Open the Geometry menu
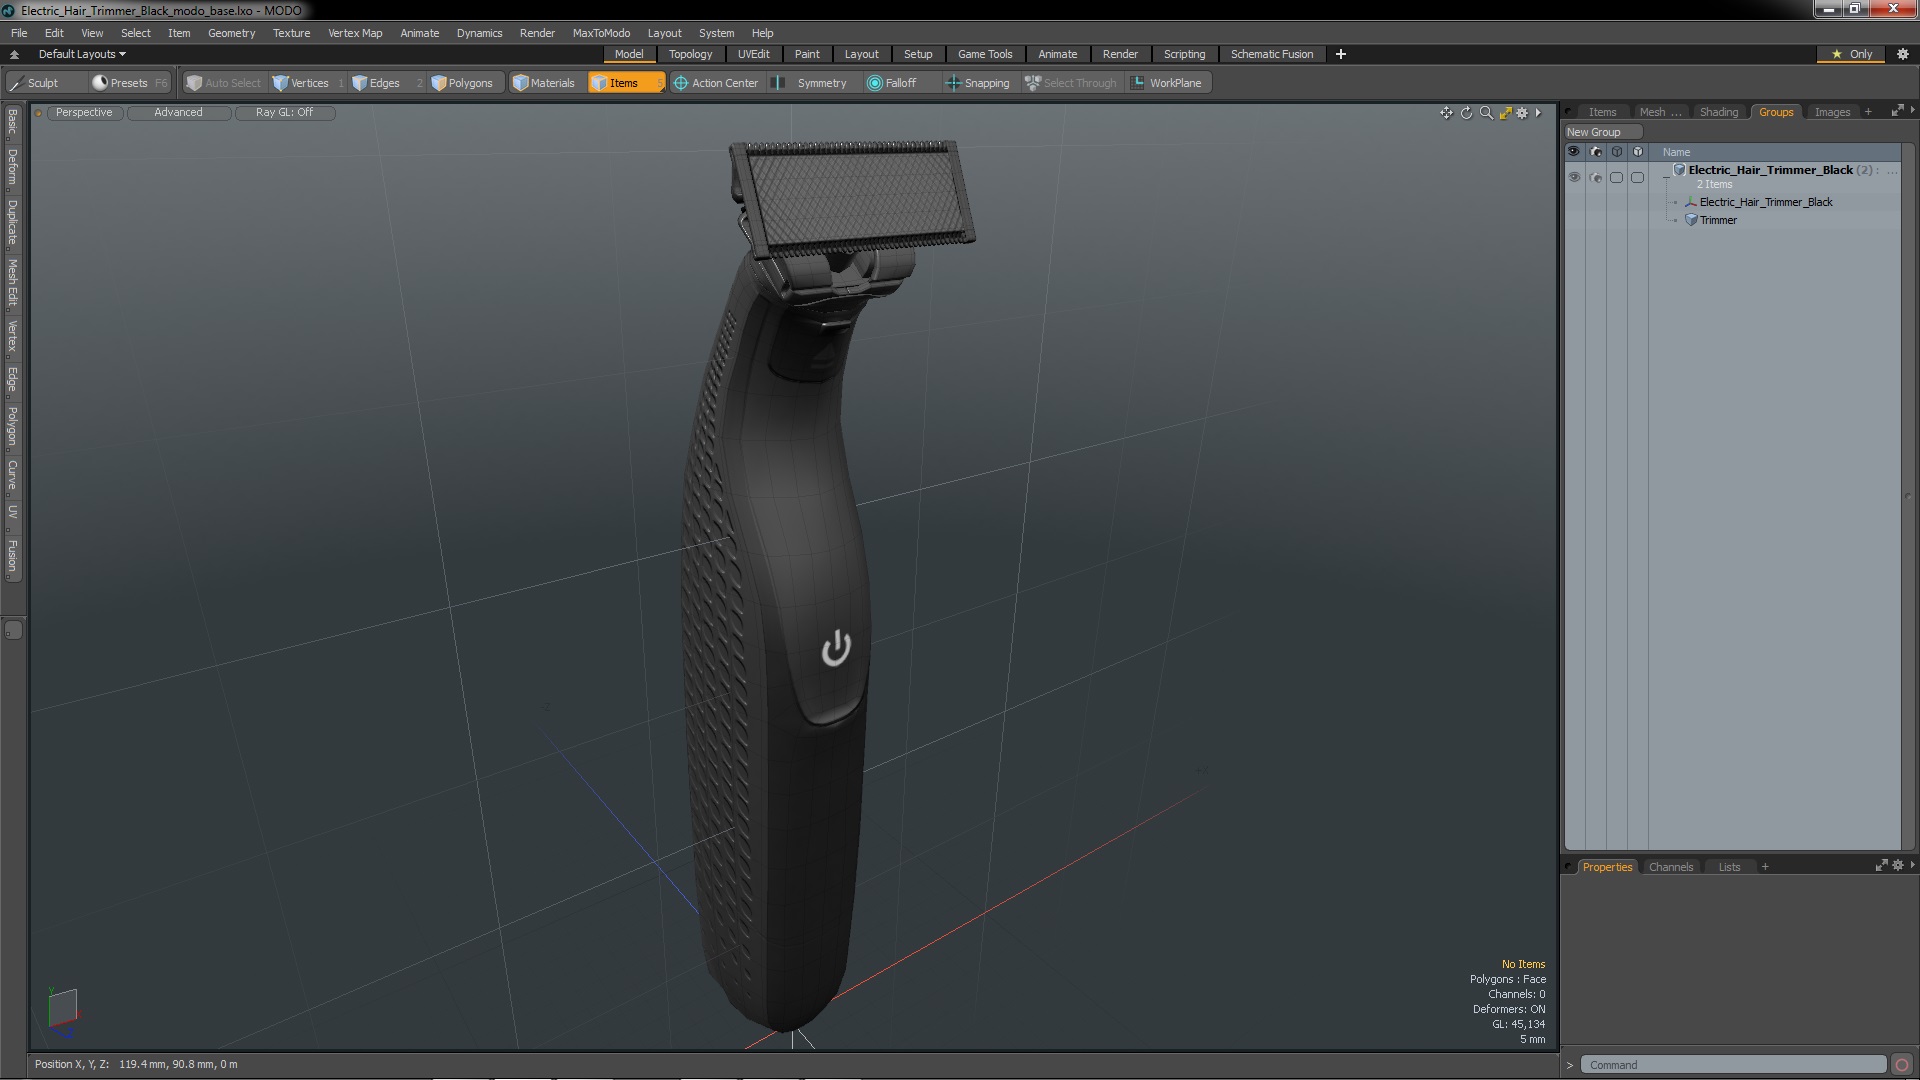Viewport: 1920px width, 1080px height. pyautogui.click(x=231, y=33)
